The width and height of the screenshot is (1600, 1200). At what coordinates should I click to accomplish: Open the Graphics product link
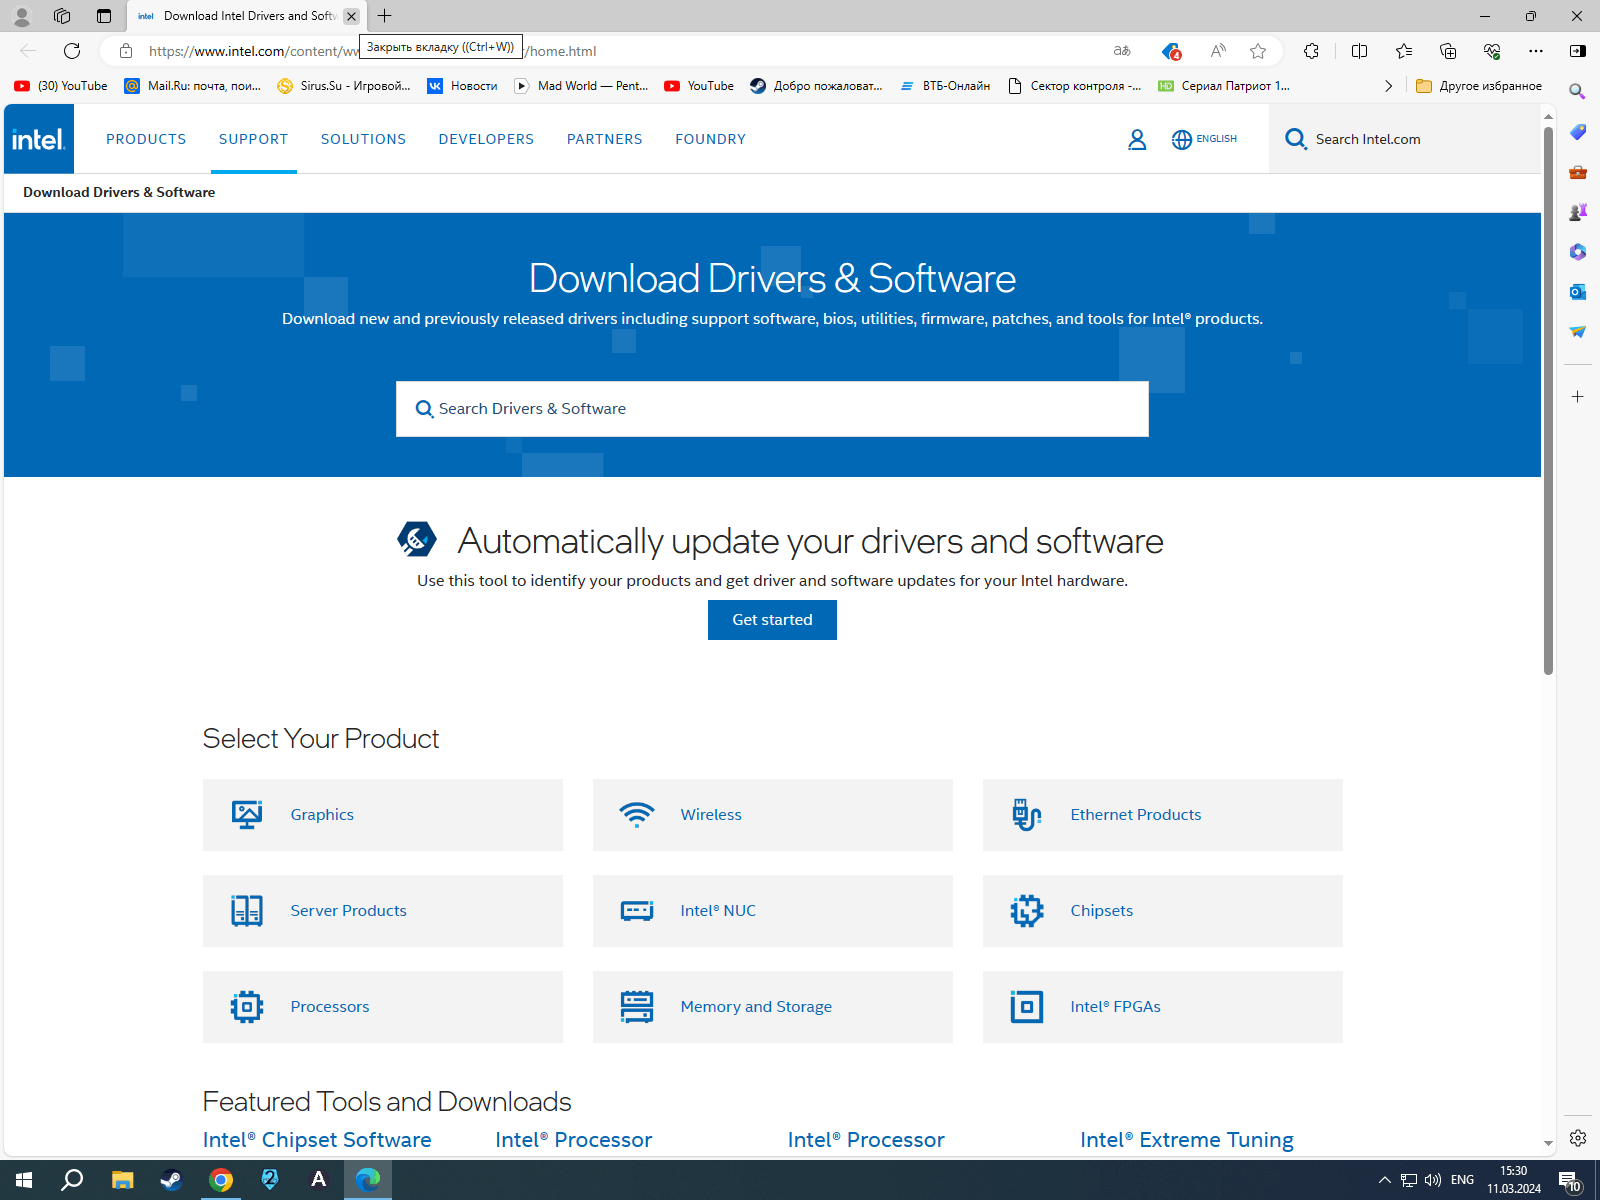(x=322, y=815)
